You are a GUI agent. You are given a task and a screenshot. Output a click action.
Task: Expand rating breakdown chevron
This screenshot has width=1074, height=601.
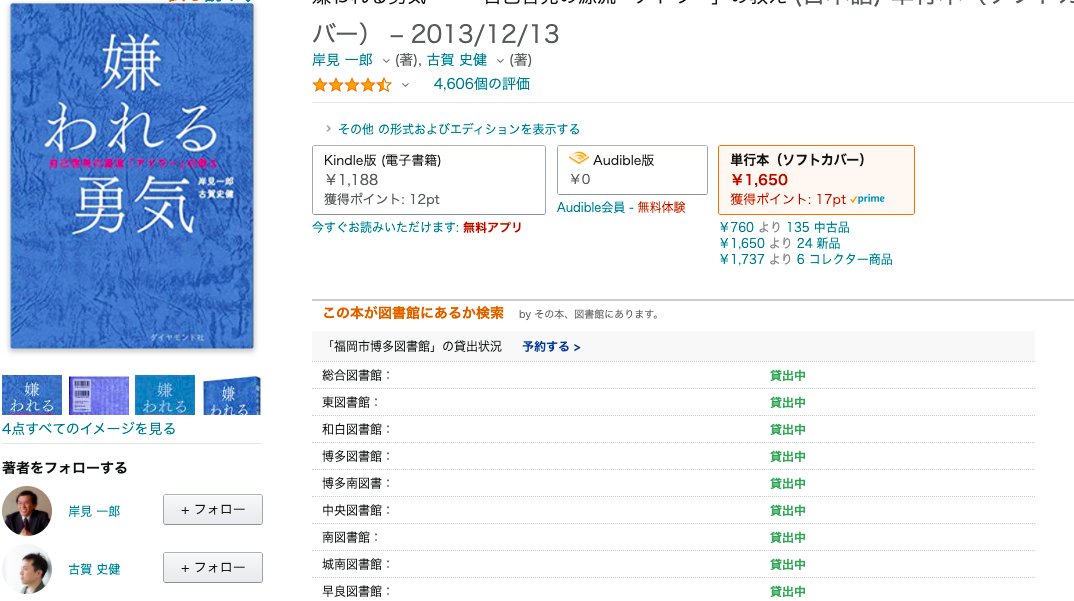[x=405, y=85]
